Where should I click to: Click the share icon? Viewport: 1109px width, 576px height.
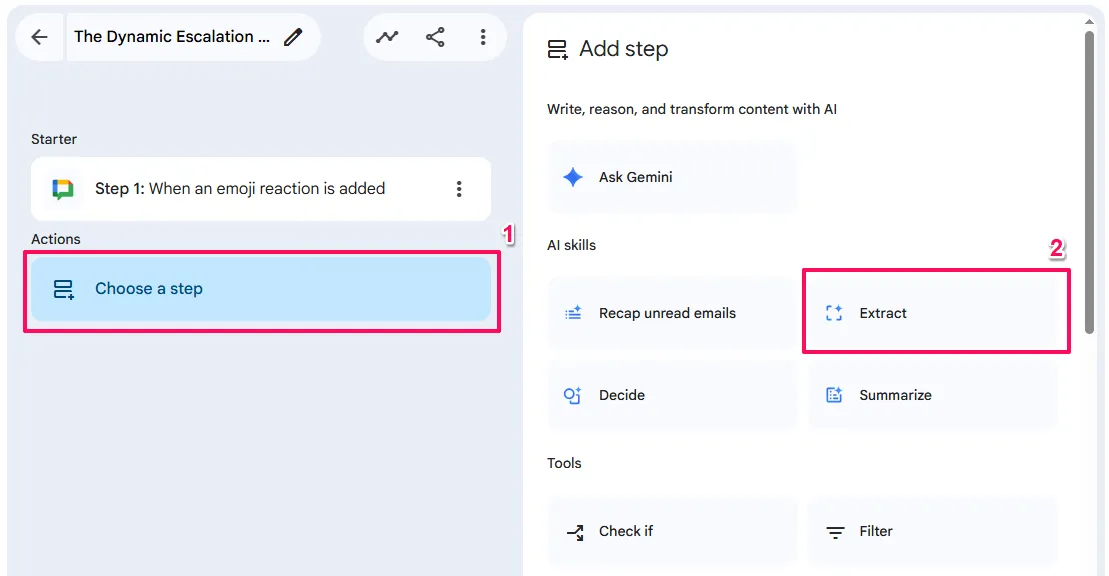(x=435, y=37)
